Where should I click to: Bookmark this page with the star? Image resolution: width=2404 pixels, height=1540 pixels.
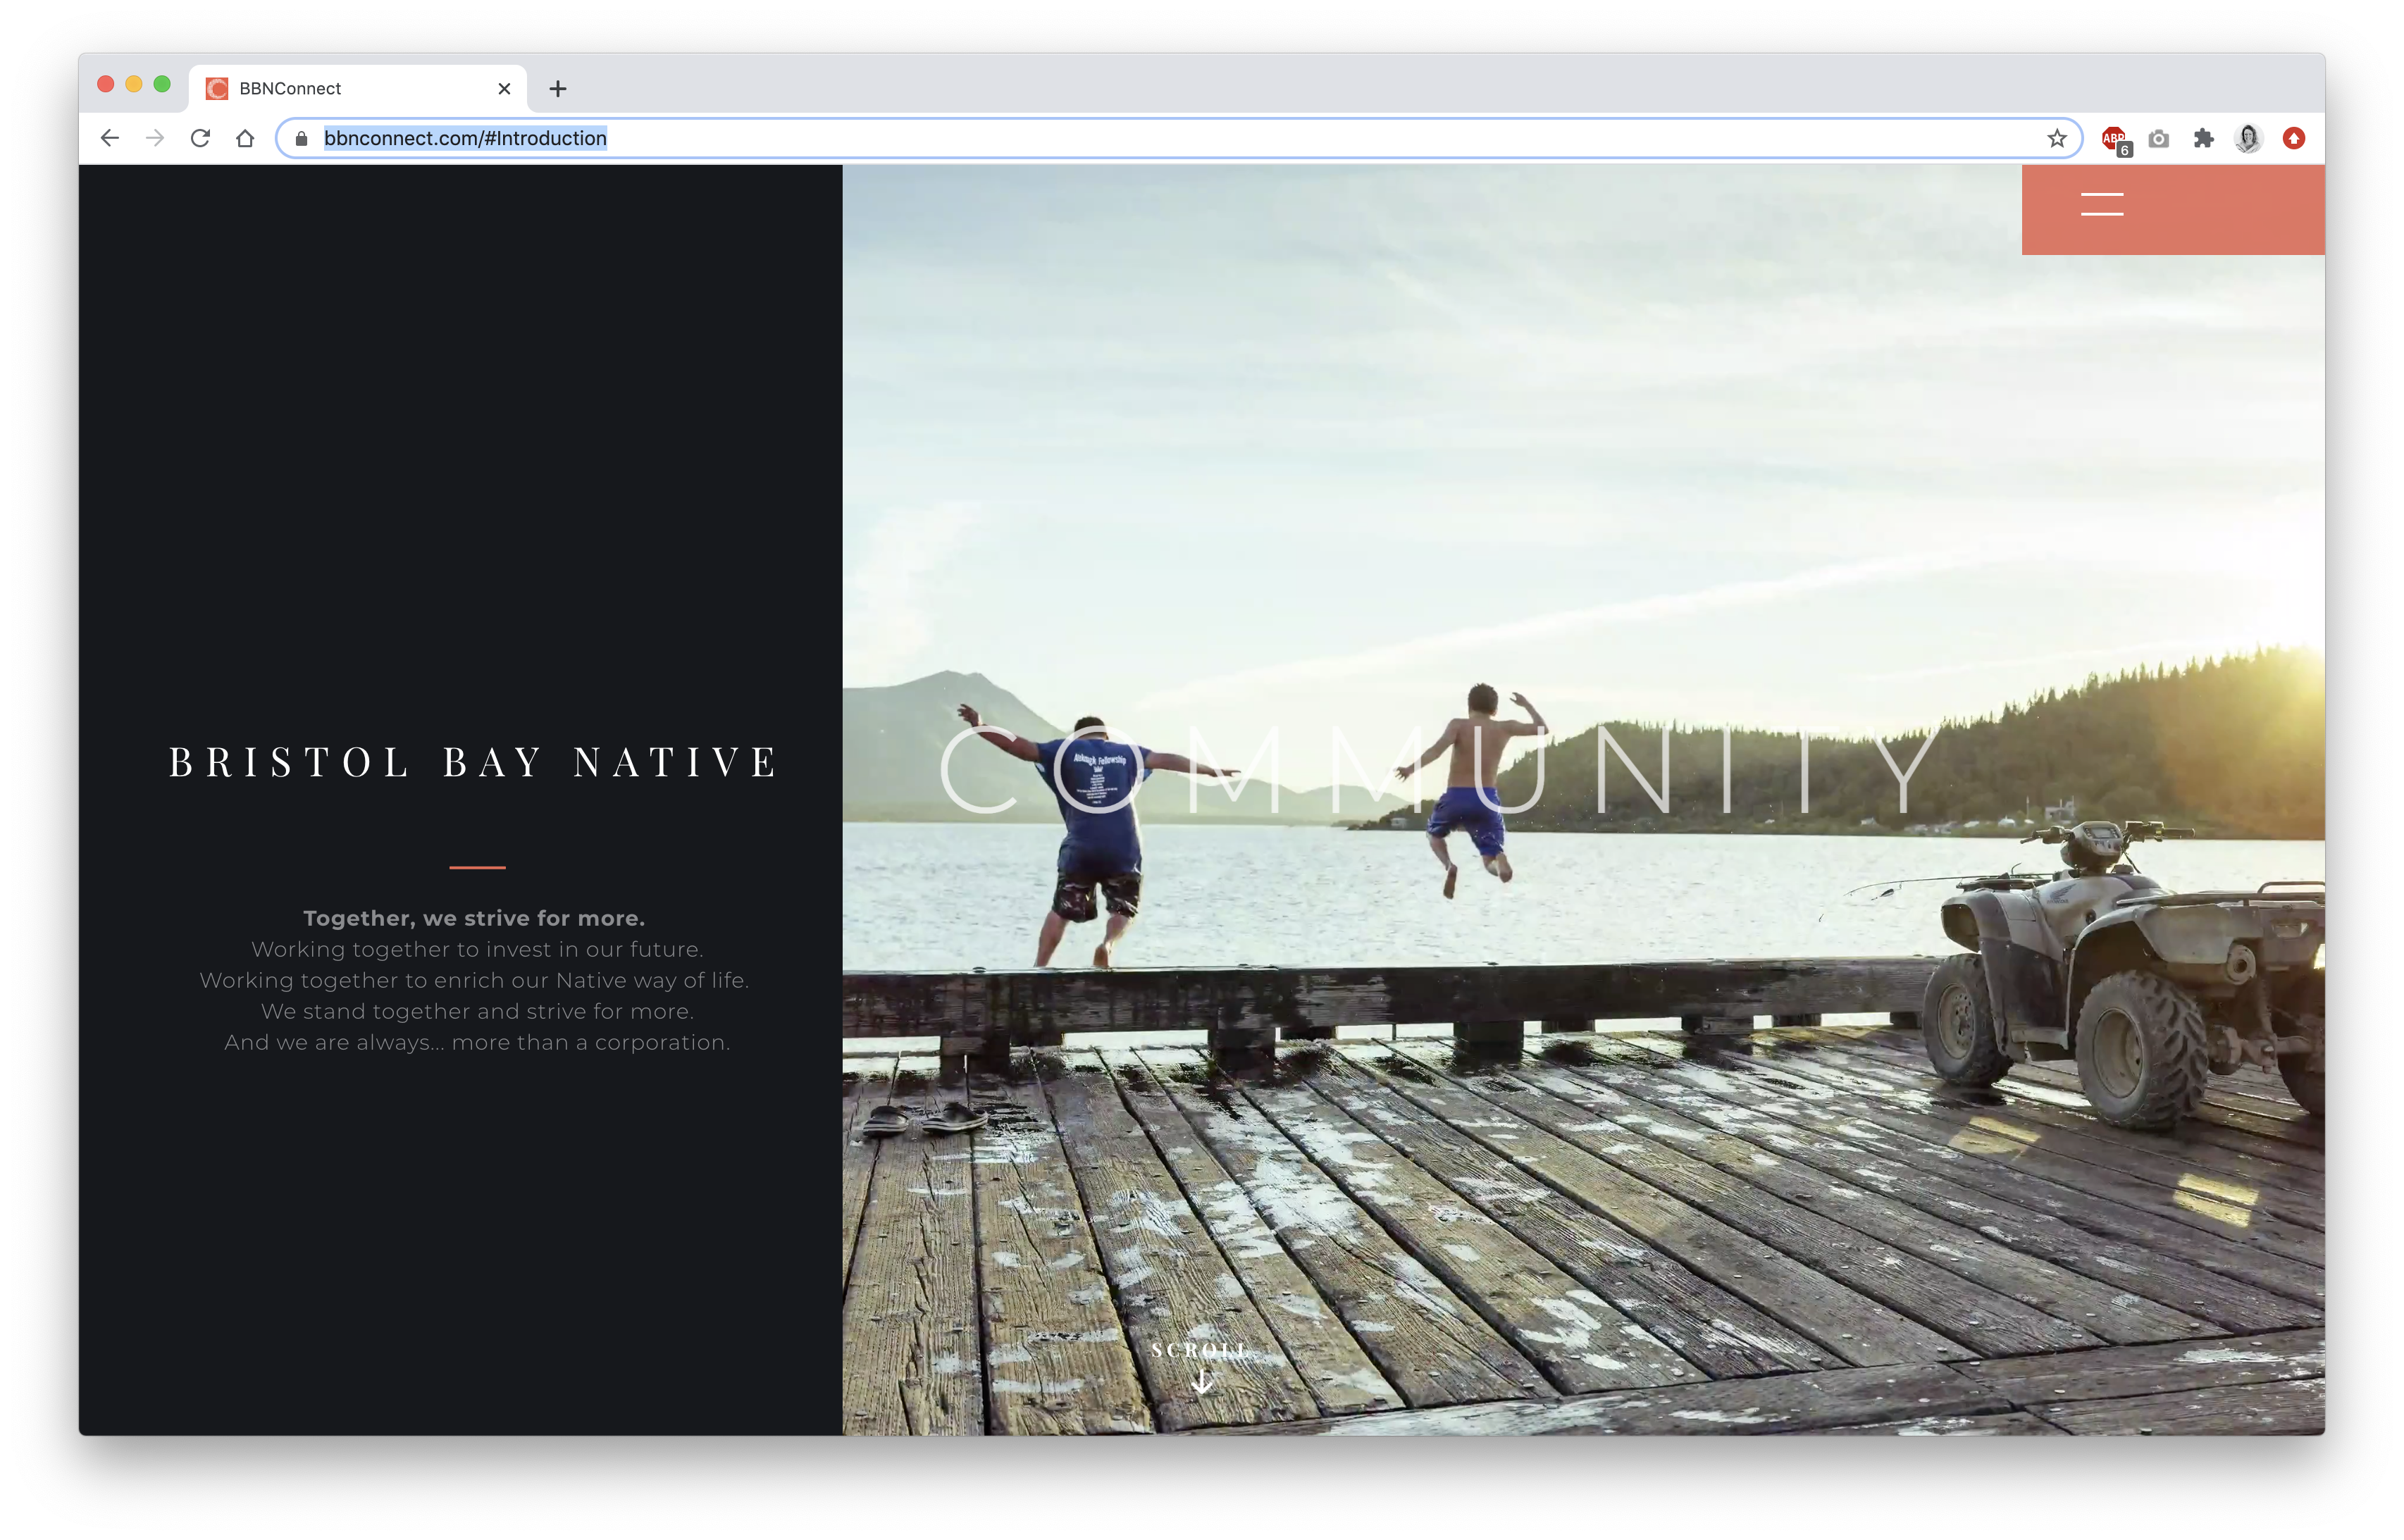(x=2056, y=138)
